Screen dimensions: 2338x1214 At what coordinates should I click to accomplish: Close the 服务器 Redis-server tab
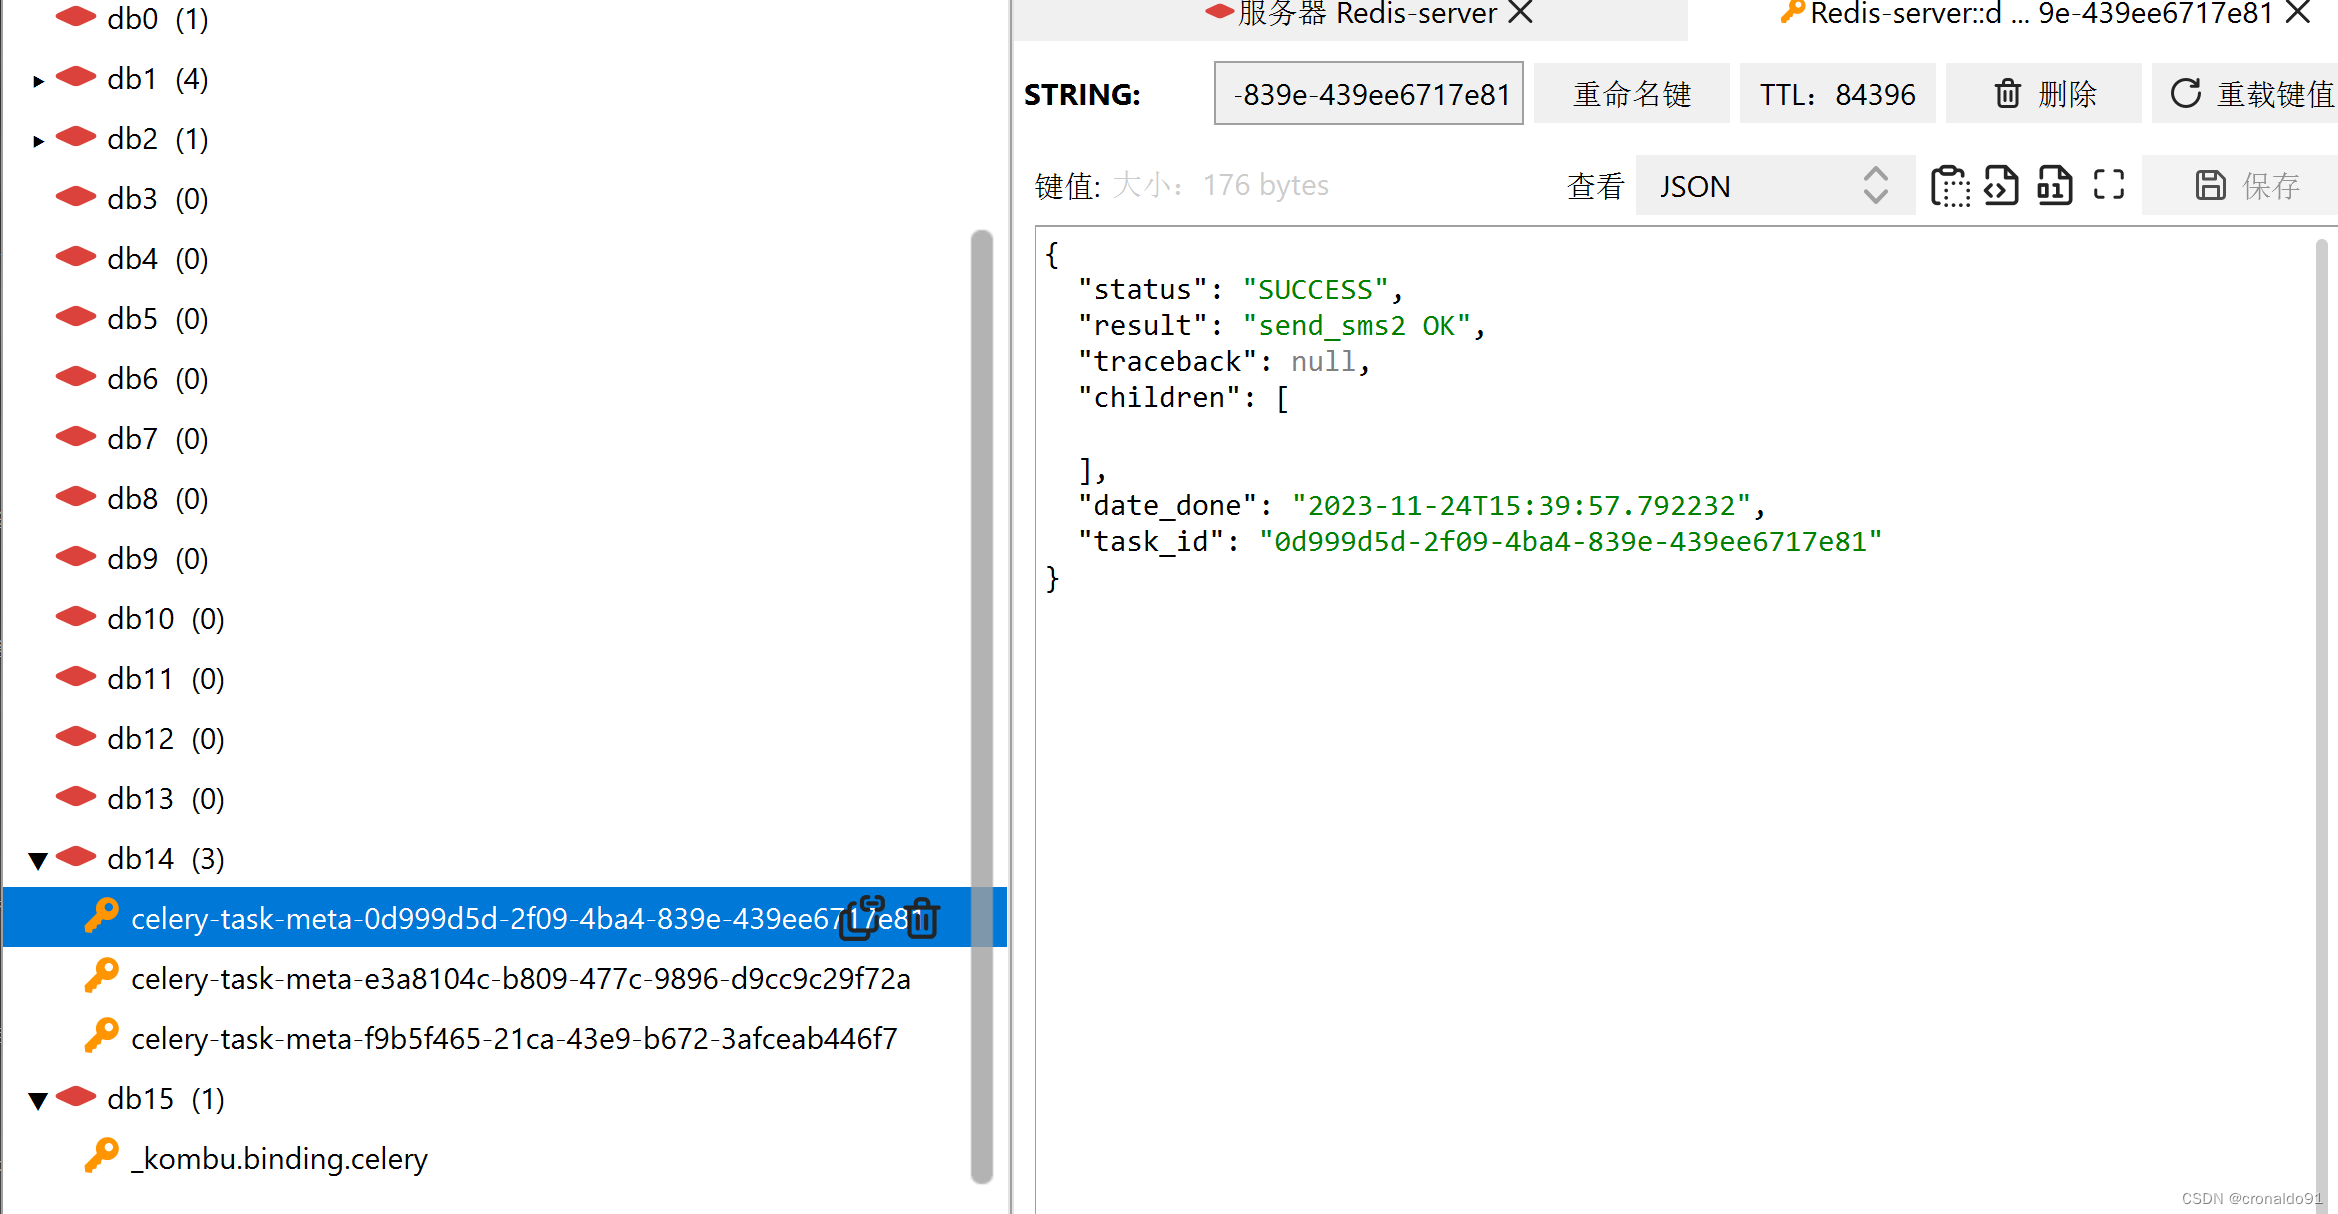coord(1520,13)
